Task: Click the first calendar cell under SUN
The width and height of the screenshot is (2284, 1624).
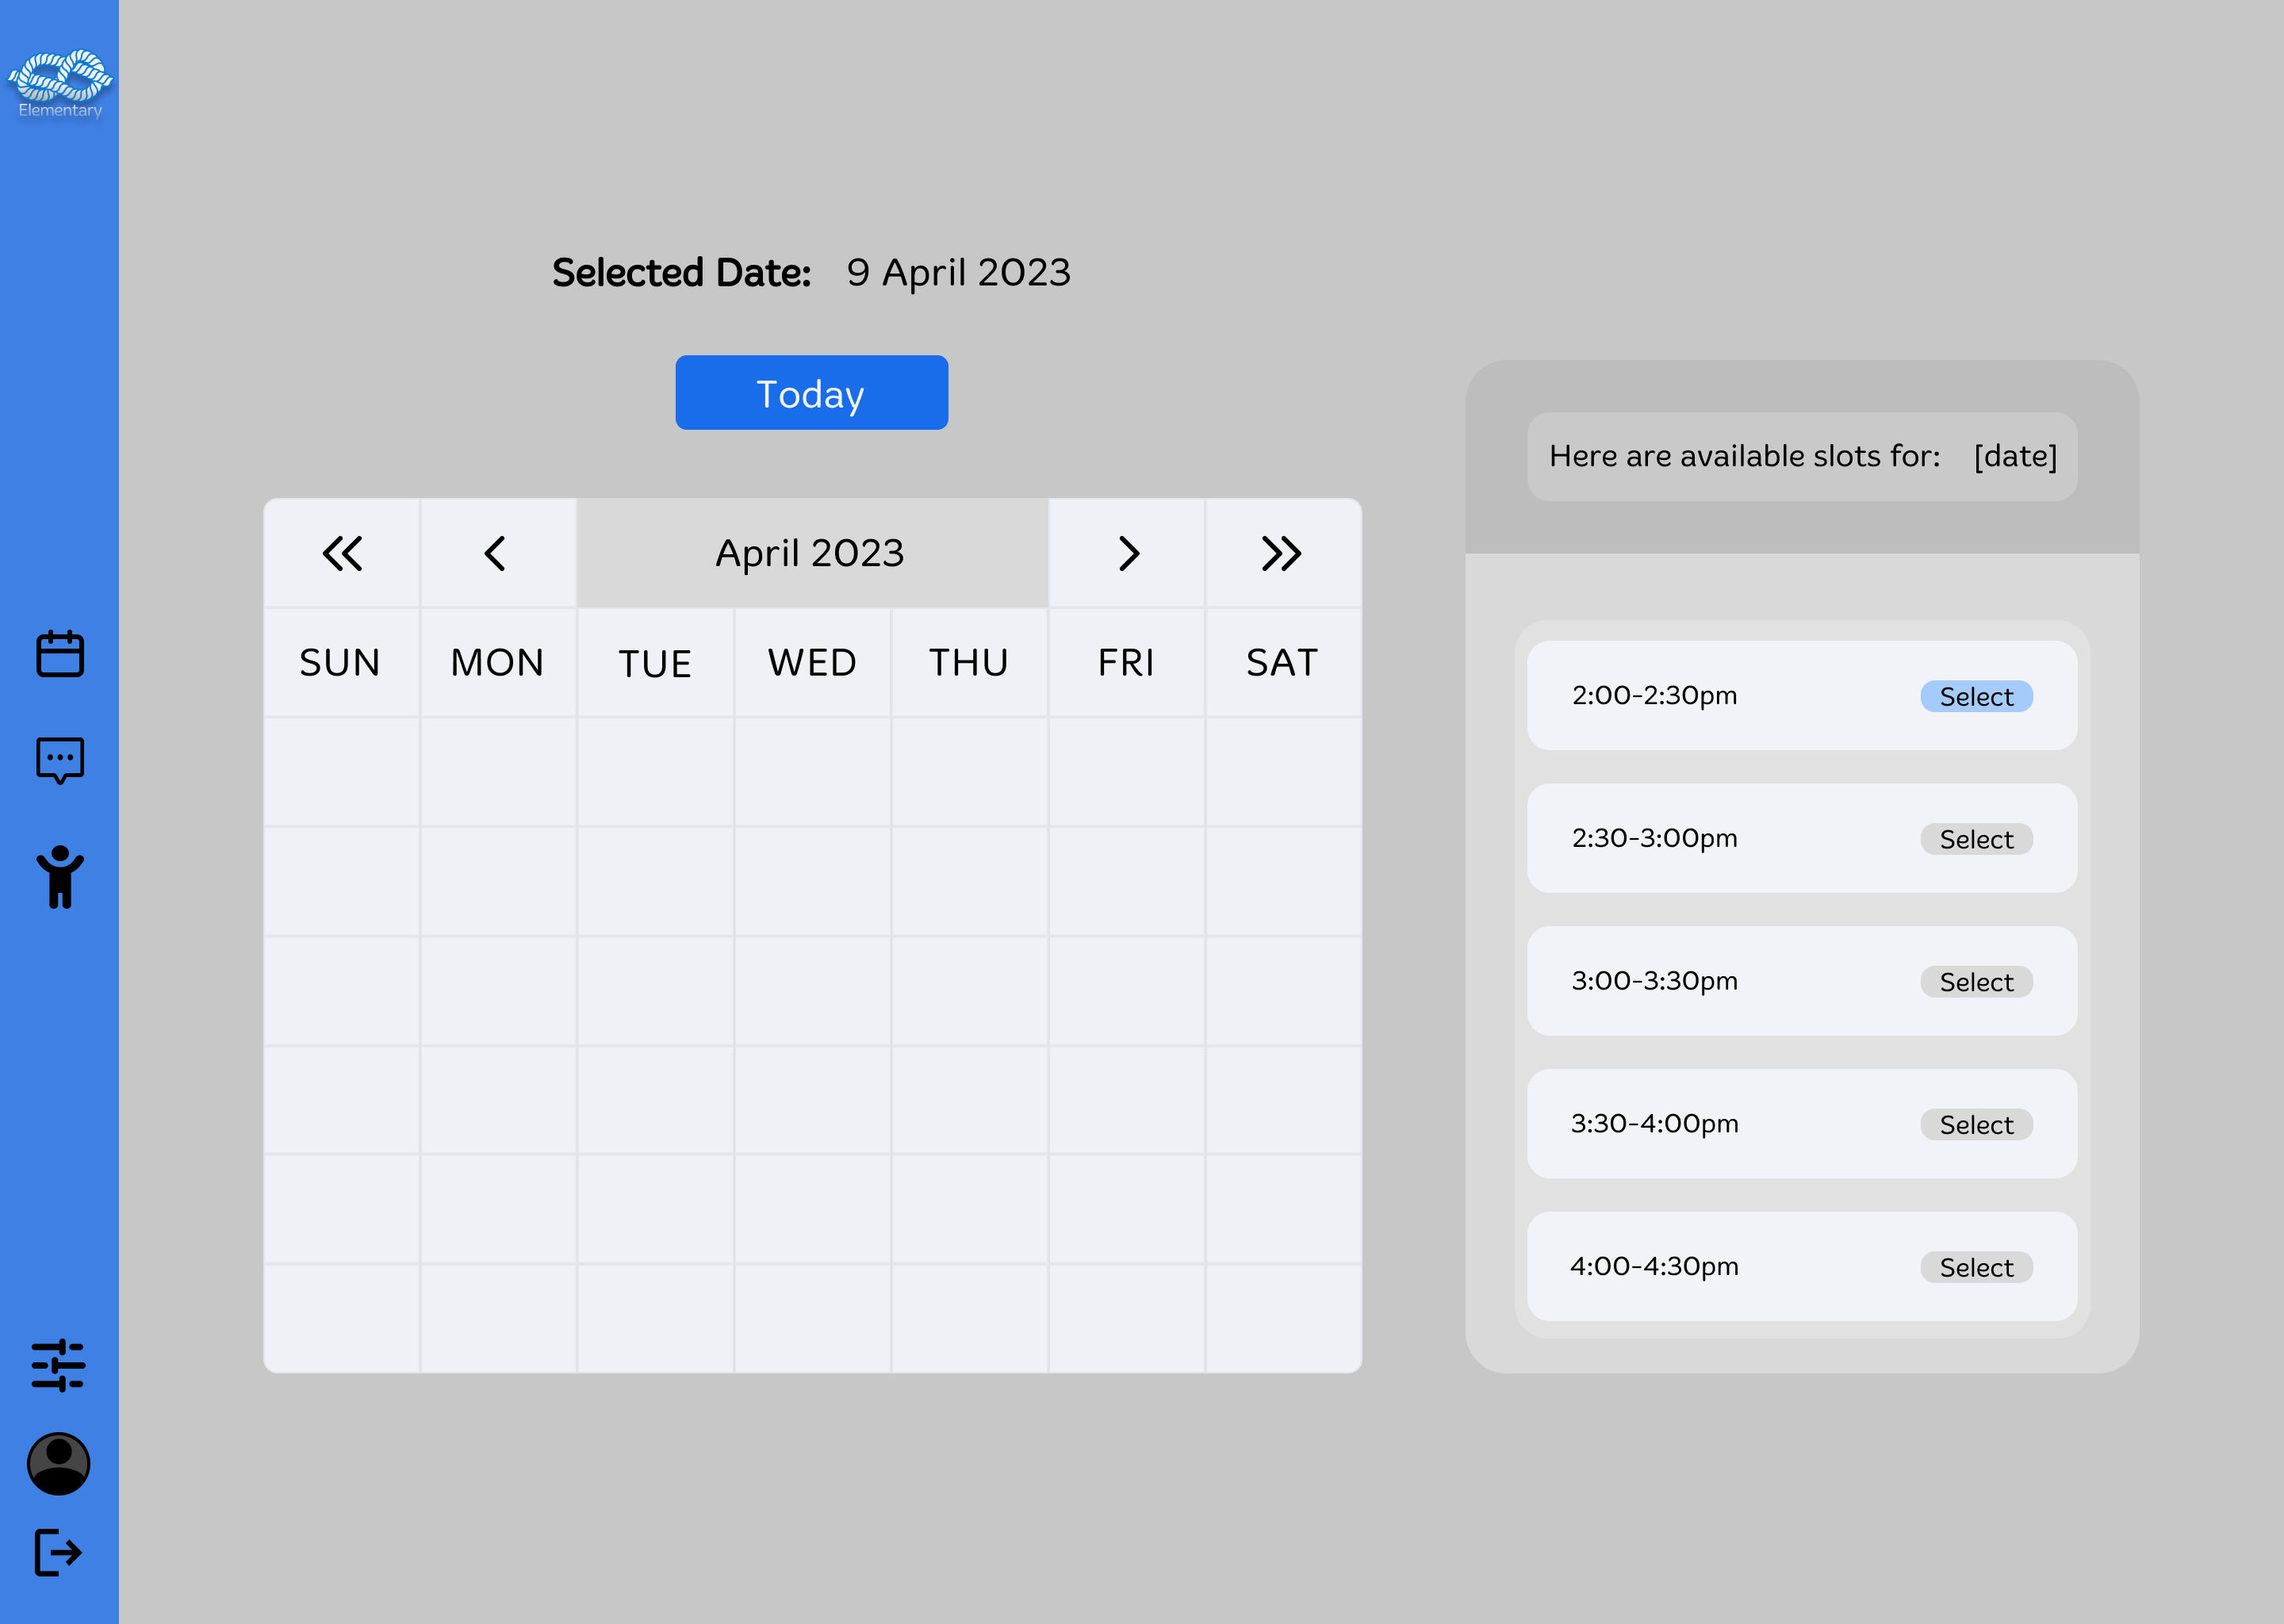Action: click(341, 772)
